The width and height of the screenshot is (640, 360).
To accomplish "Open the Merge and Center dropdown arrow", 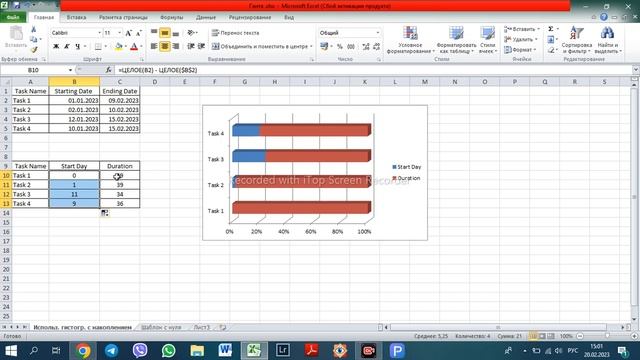I will (x=311, y=47).
